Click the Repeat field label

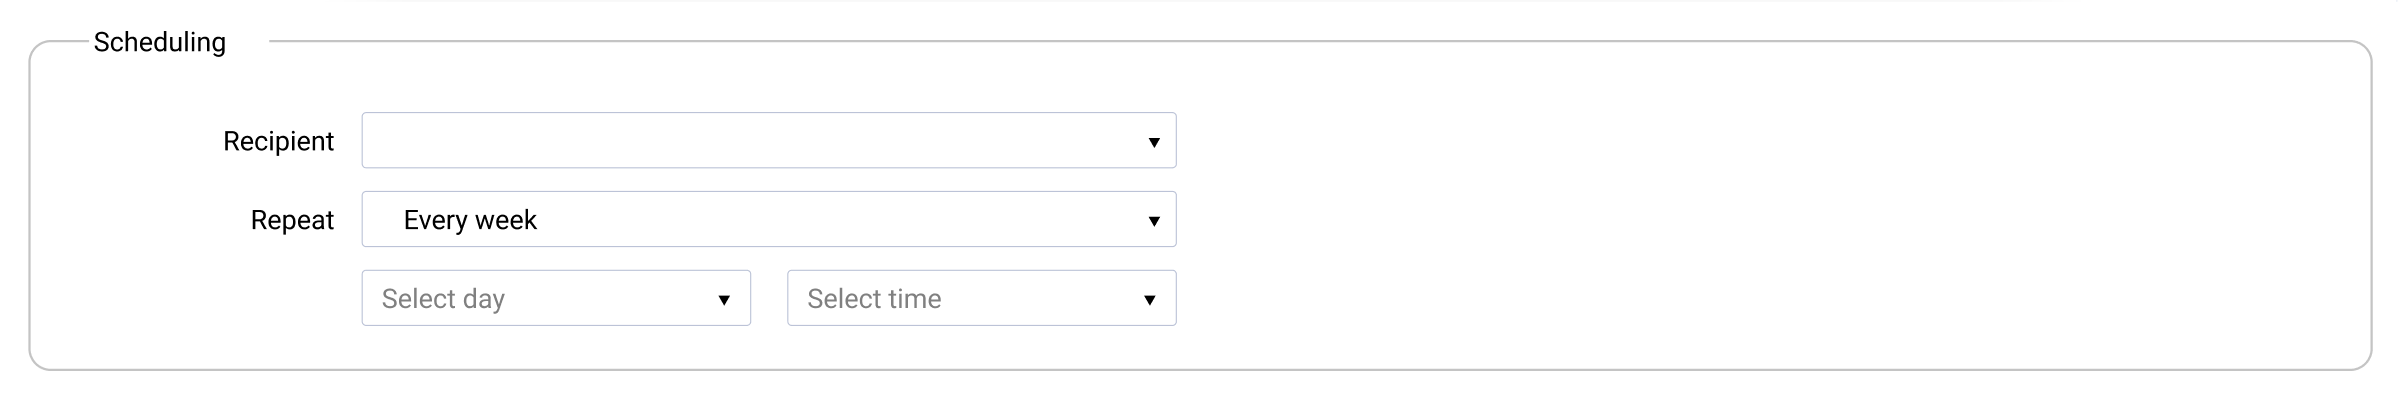point(292,220)
